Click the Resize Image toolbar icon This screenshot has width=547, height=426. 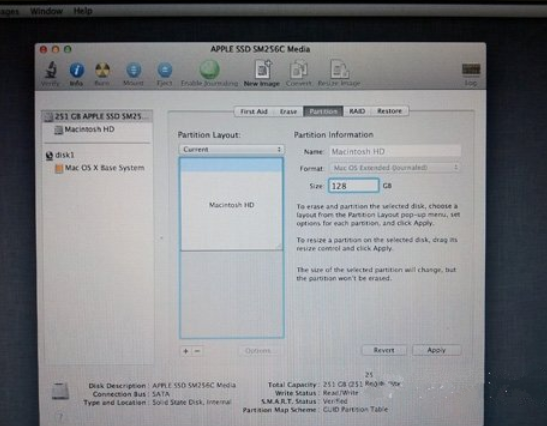339,69
